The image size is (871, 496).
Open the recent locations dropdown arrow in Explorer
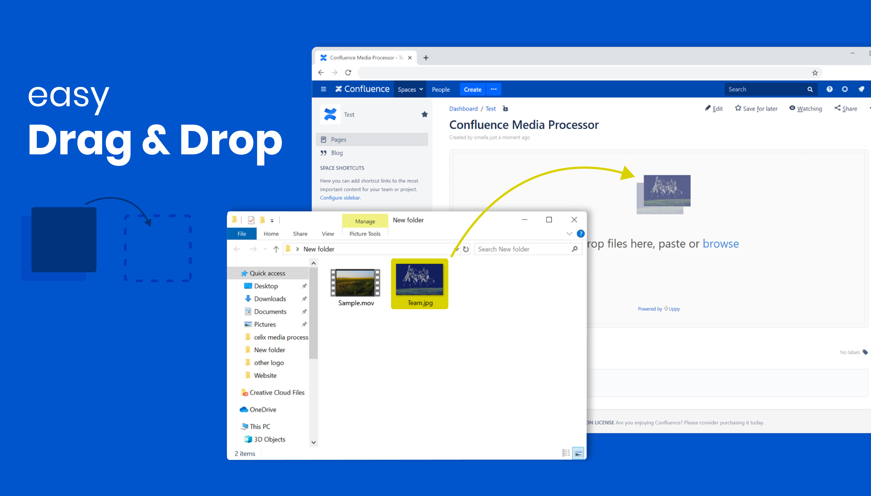pyautogui.click(x=265, y=249)
